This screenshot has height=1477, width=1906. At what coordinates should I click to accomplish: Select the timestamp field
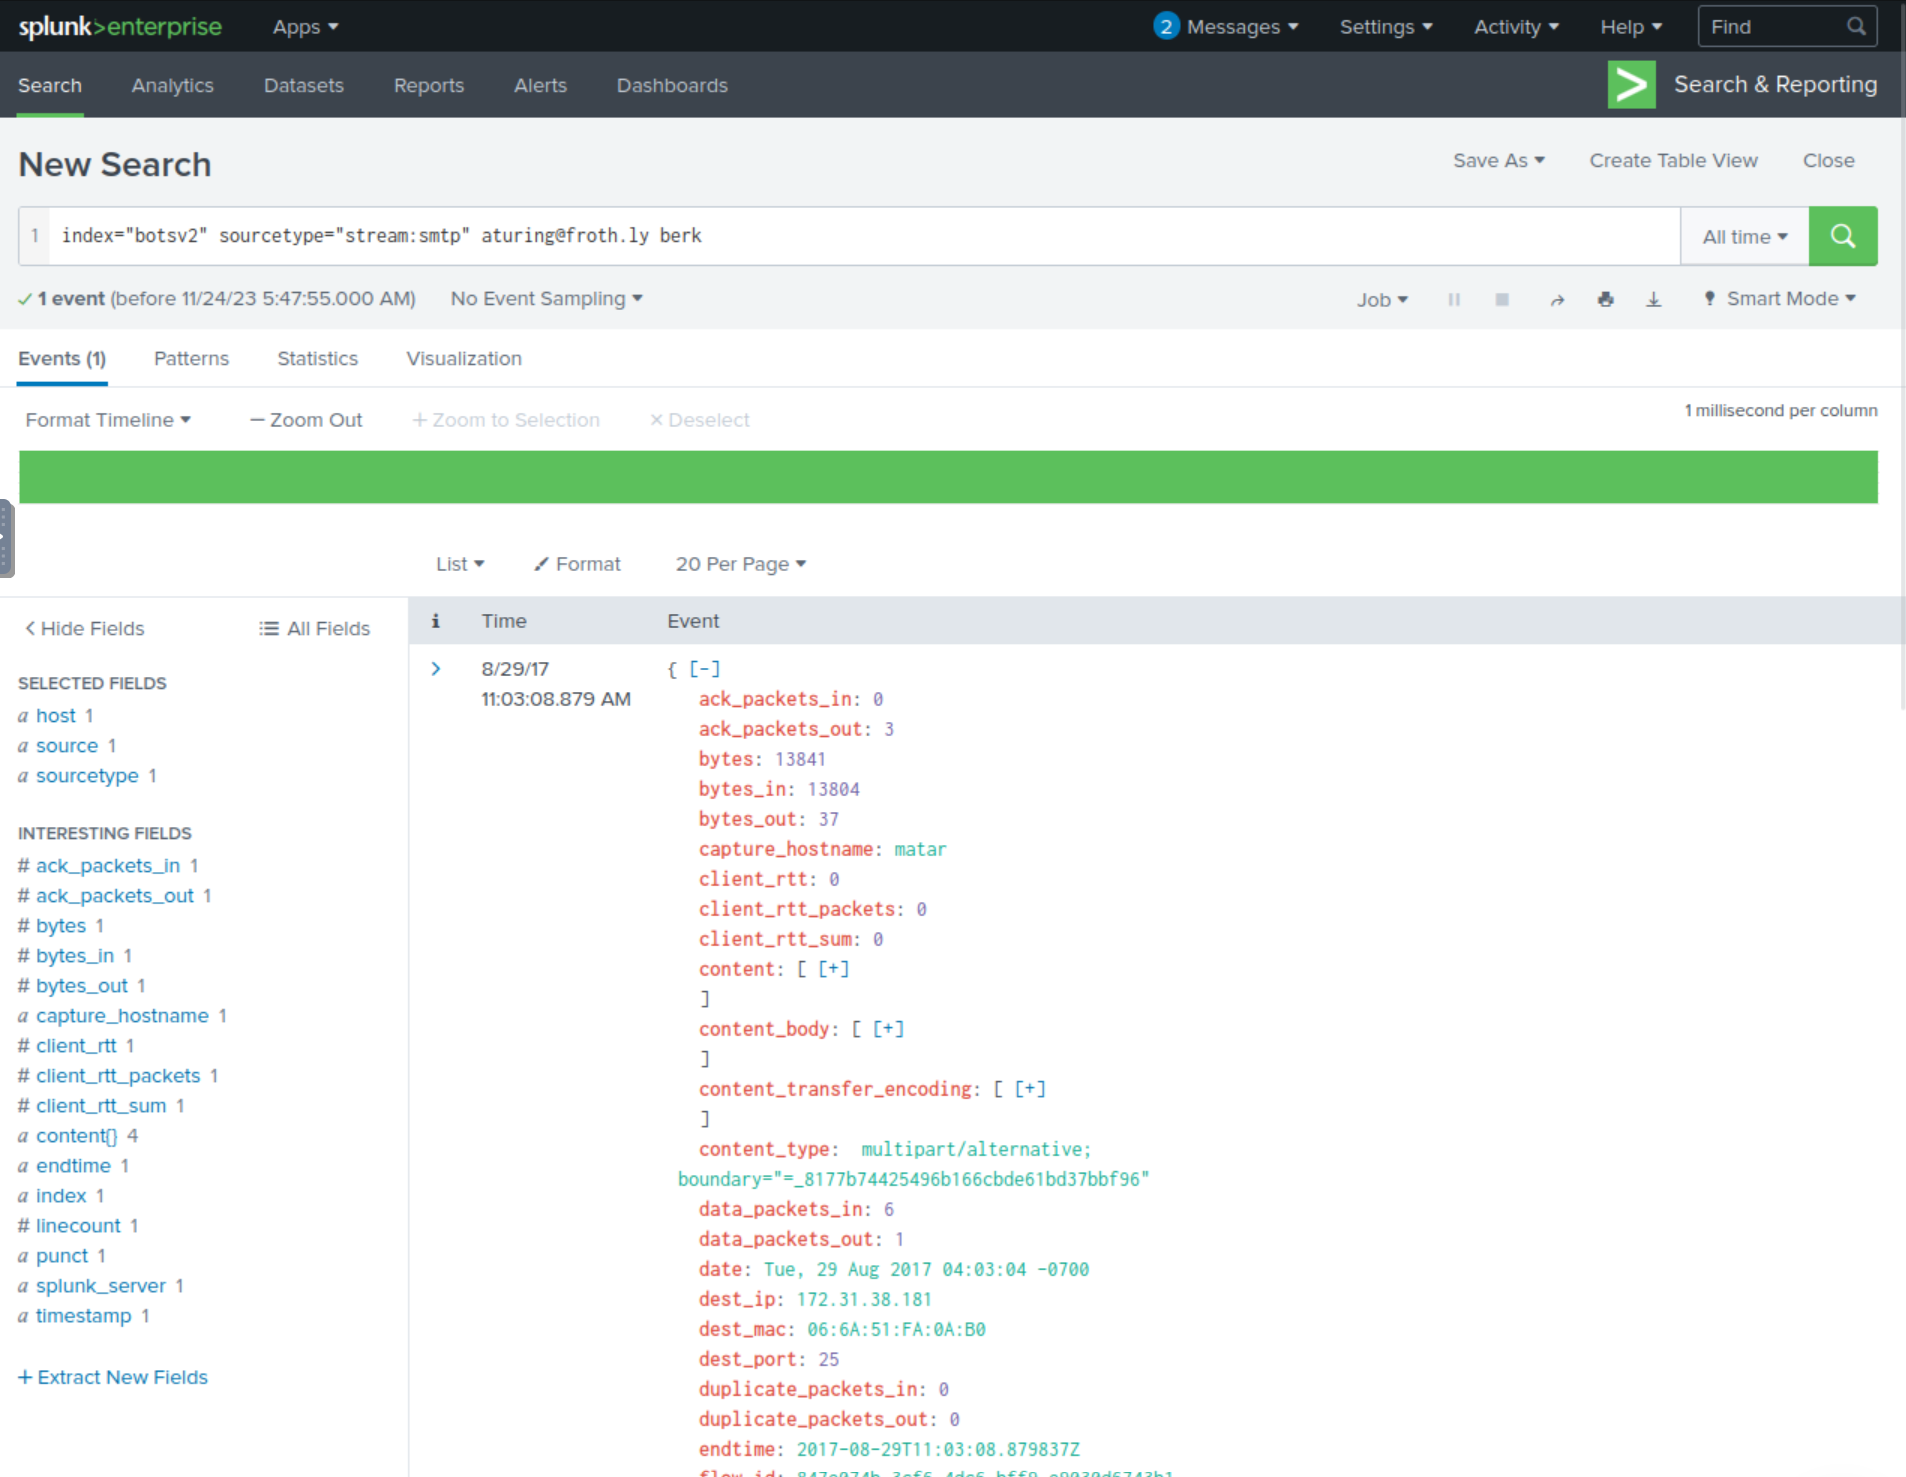point(84,1316)
